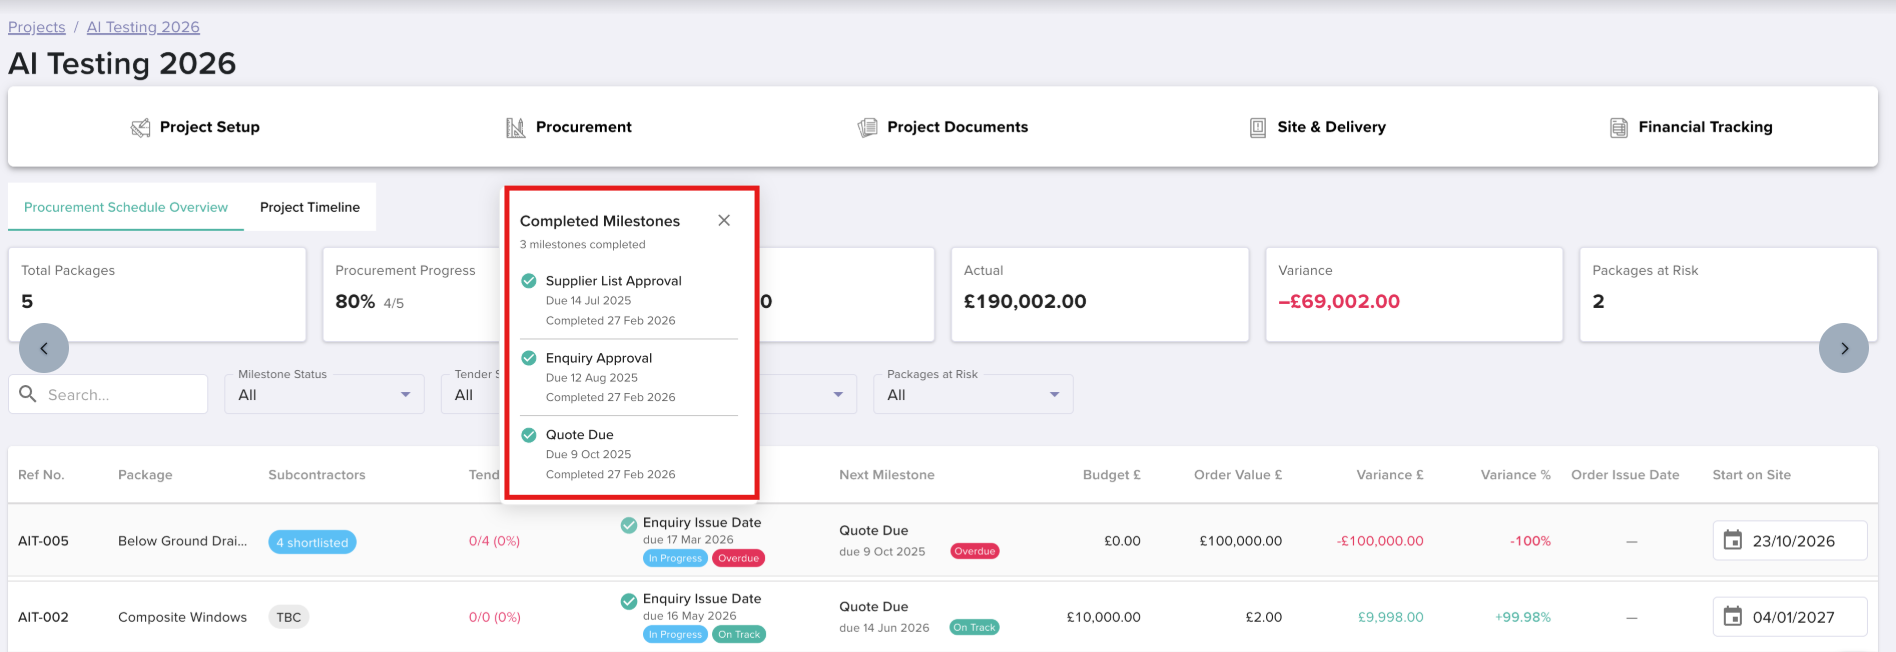
Task: Click calendar icon for AIT-002 start date
Action: [x=1733, y=617]
